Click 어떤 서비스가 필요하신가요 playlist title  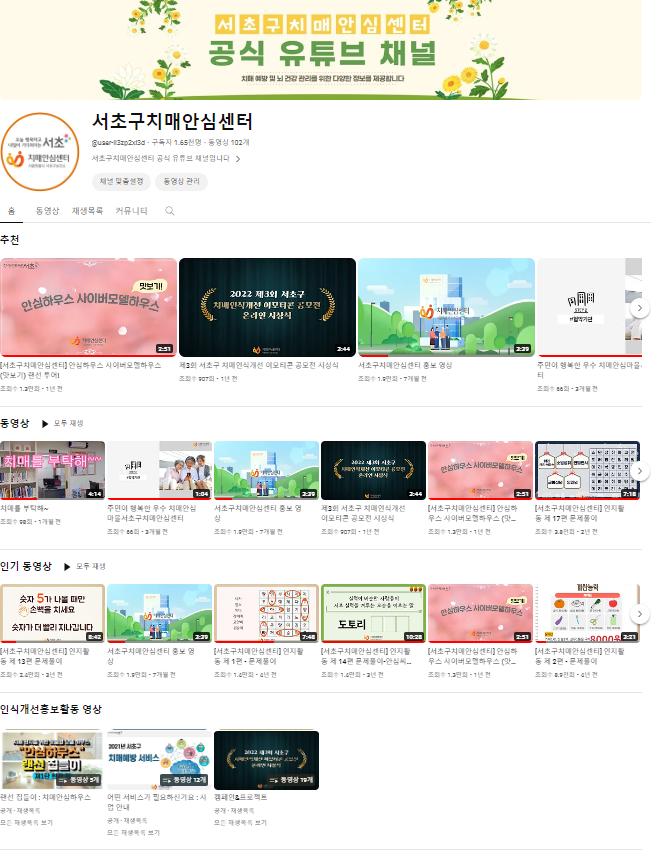(x=157, y=802)
